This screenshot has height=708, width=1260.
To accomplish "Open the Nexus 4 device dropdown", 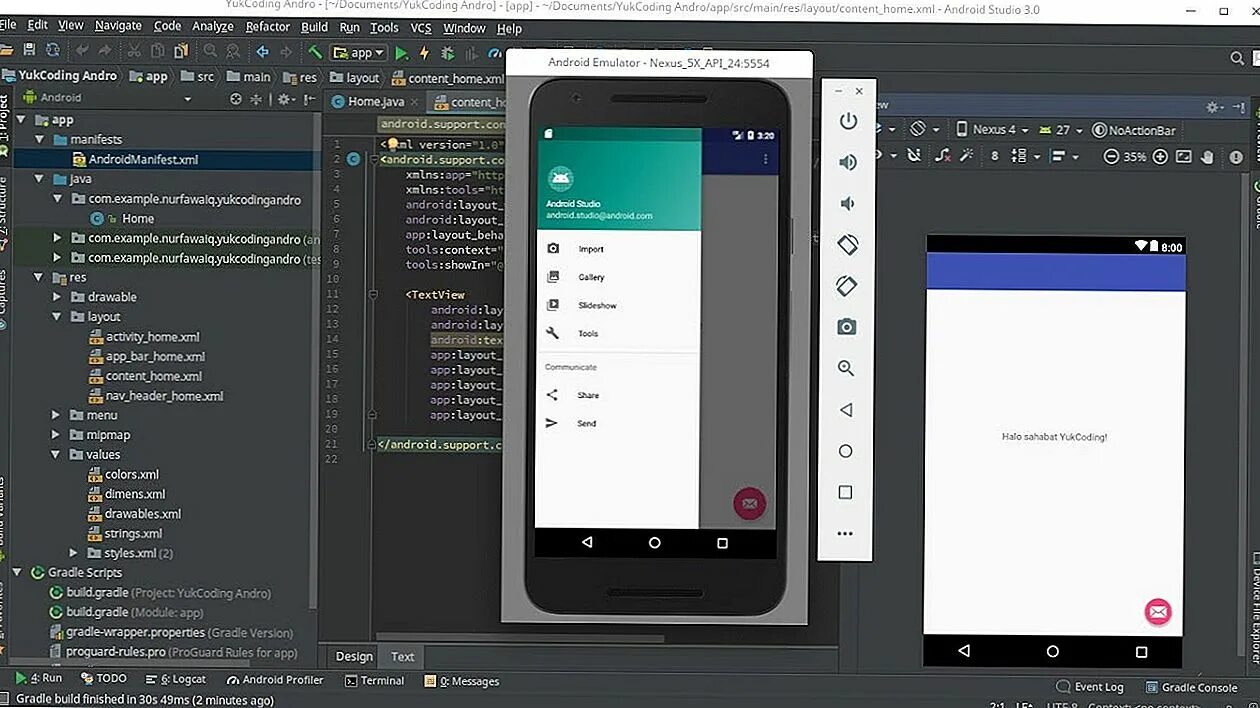I will (992, 130).
